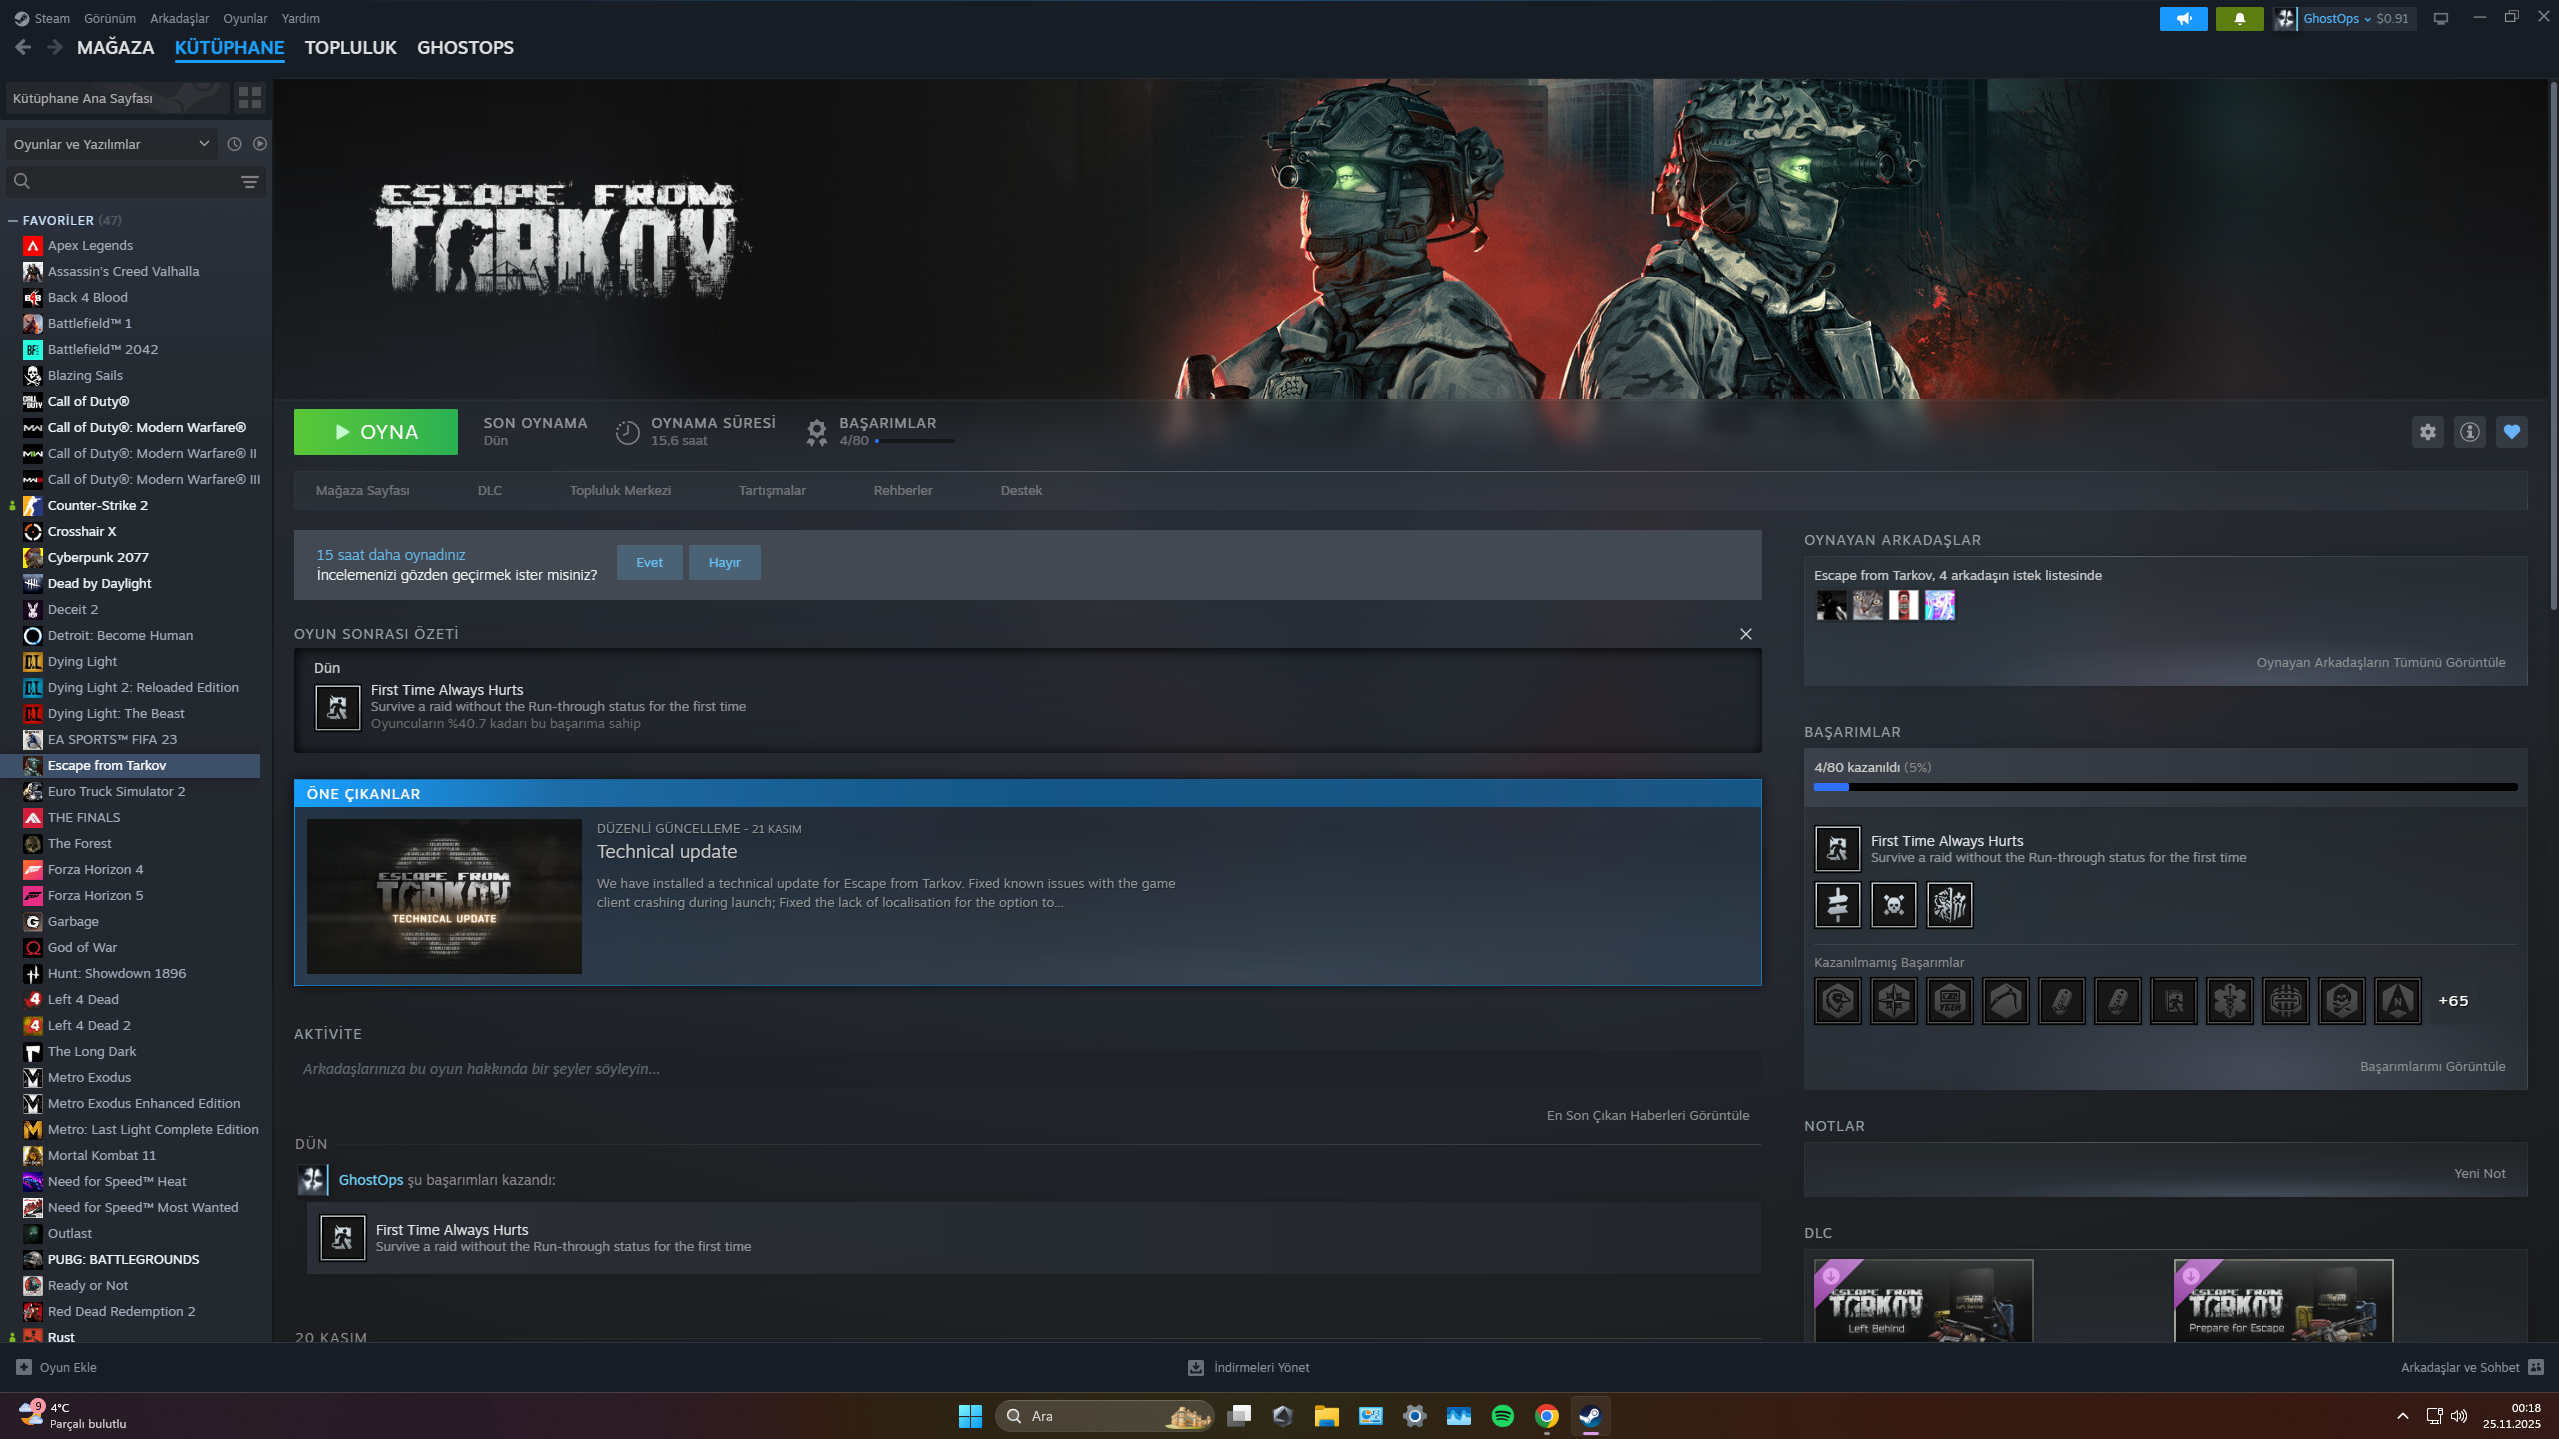Viewport: 2559px width, 1439px height.
Task: Open the Arkadaşlar menu
Action: pyautogui.click(x=180, y=18)
